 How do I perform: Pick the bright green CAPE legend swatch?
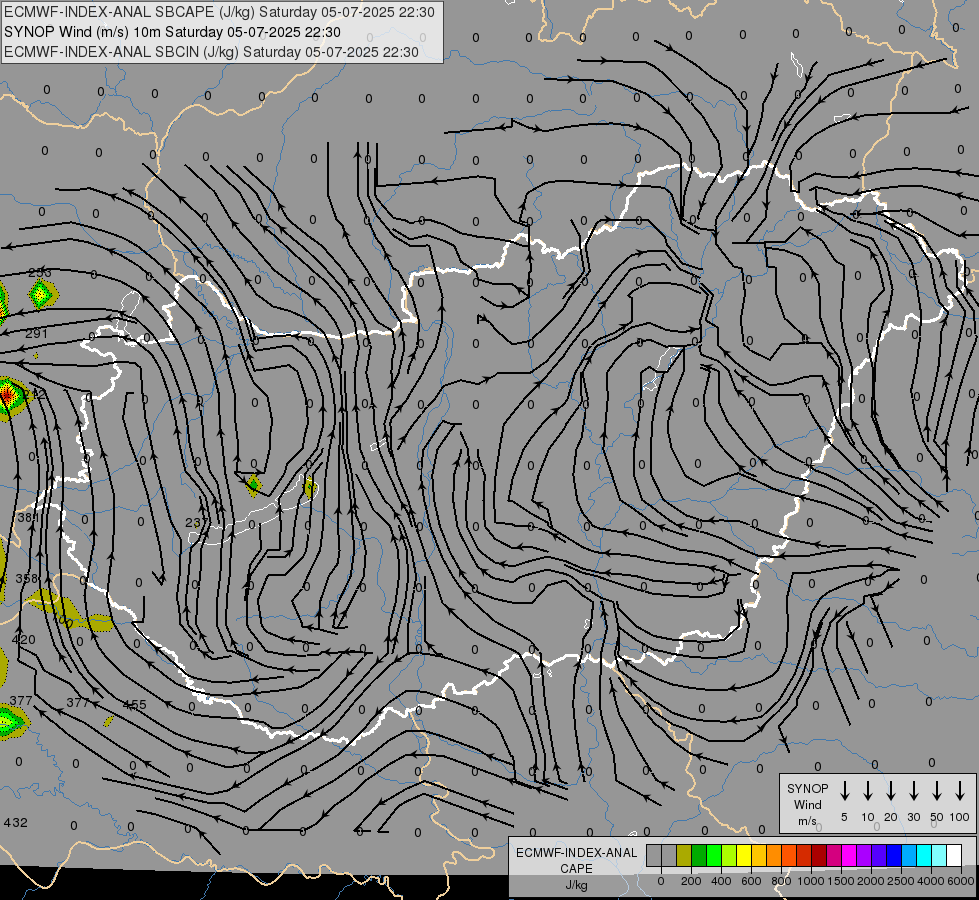(714, 855)
